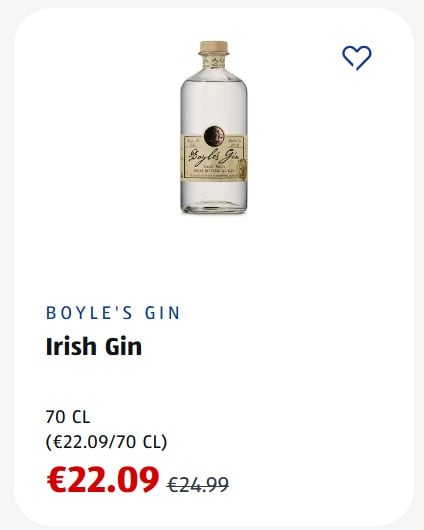Click the (€22.09/70 CL) unit price text

point(107,442)
